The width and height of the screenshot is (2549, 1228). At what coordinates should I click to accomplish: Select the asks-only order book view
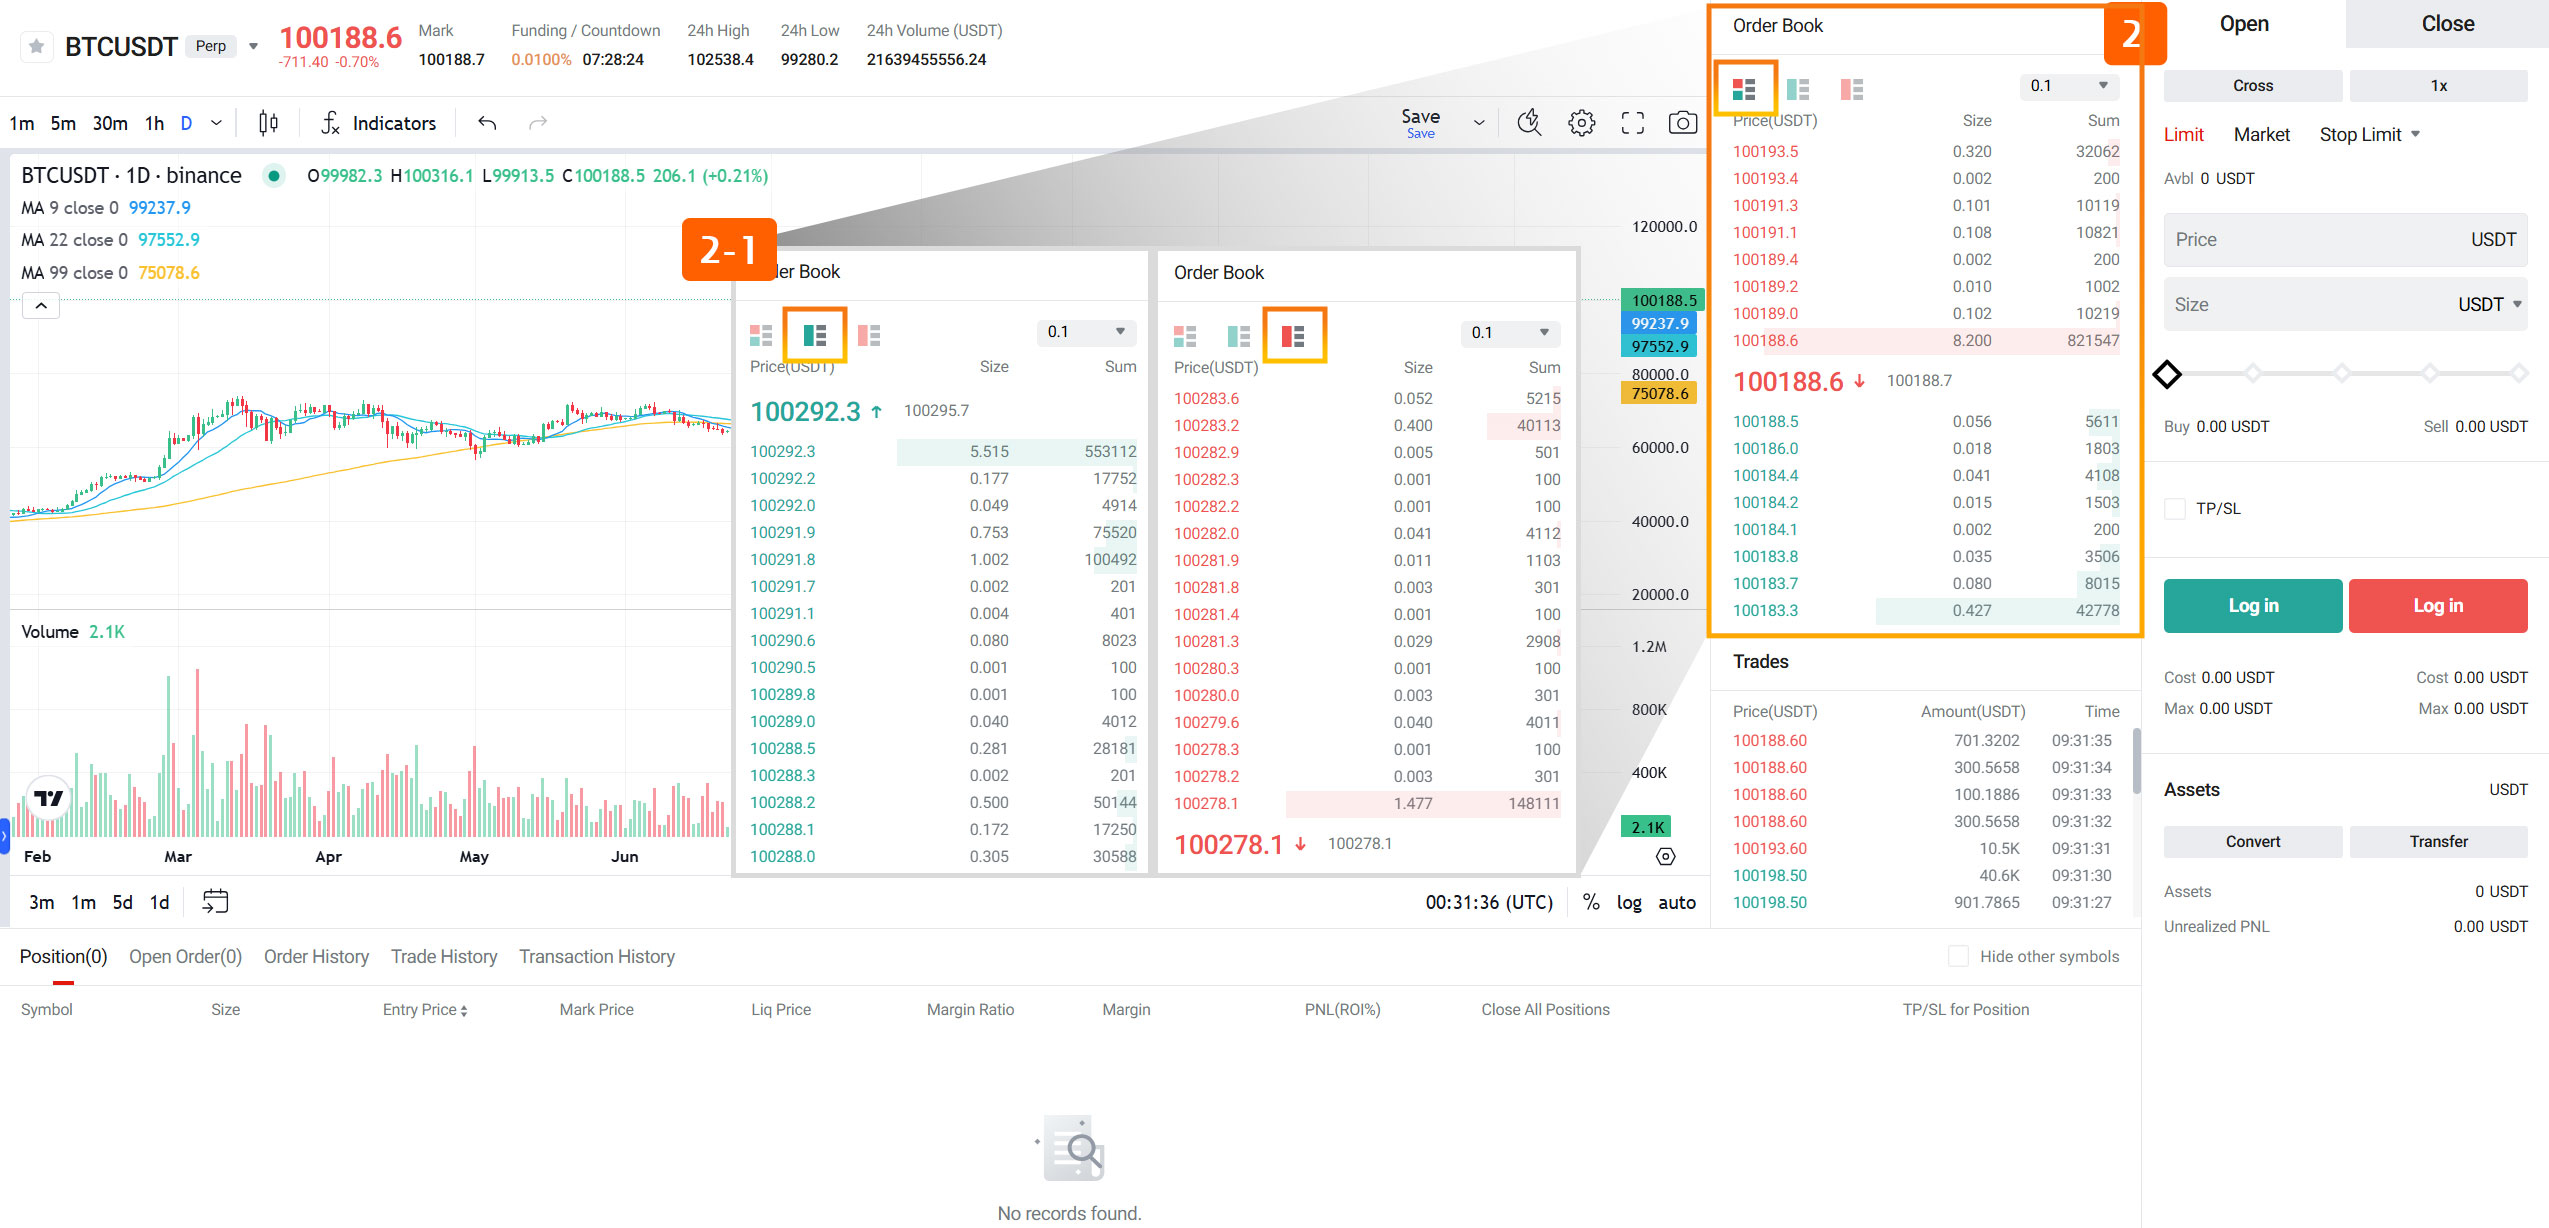(x=1852, y=89)
